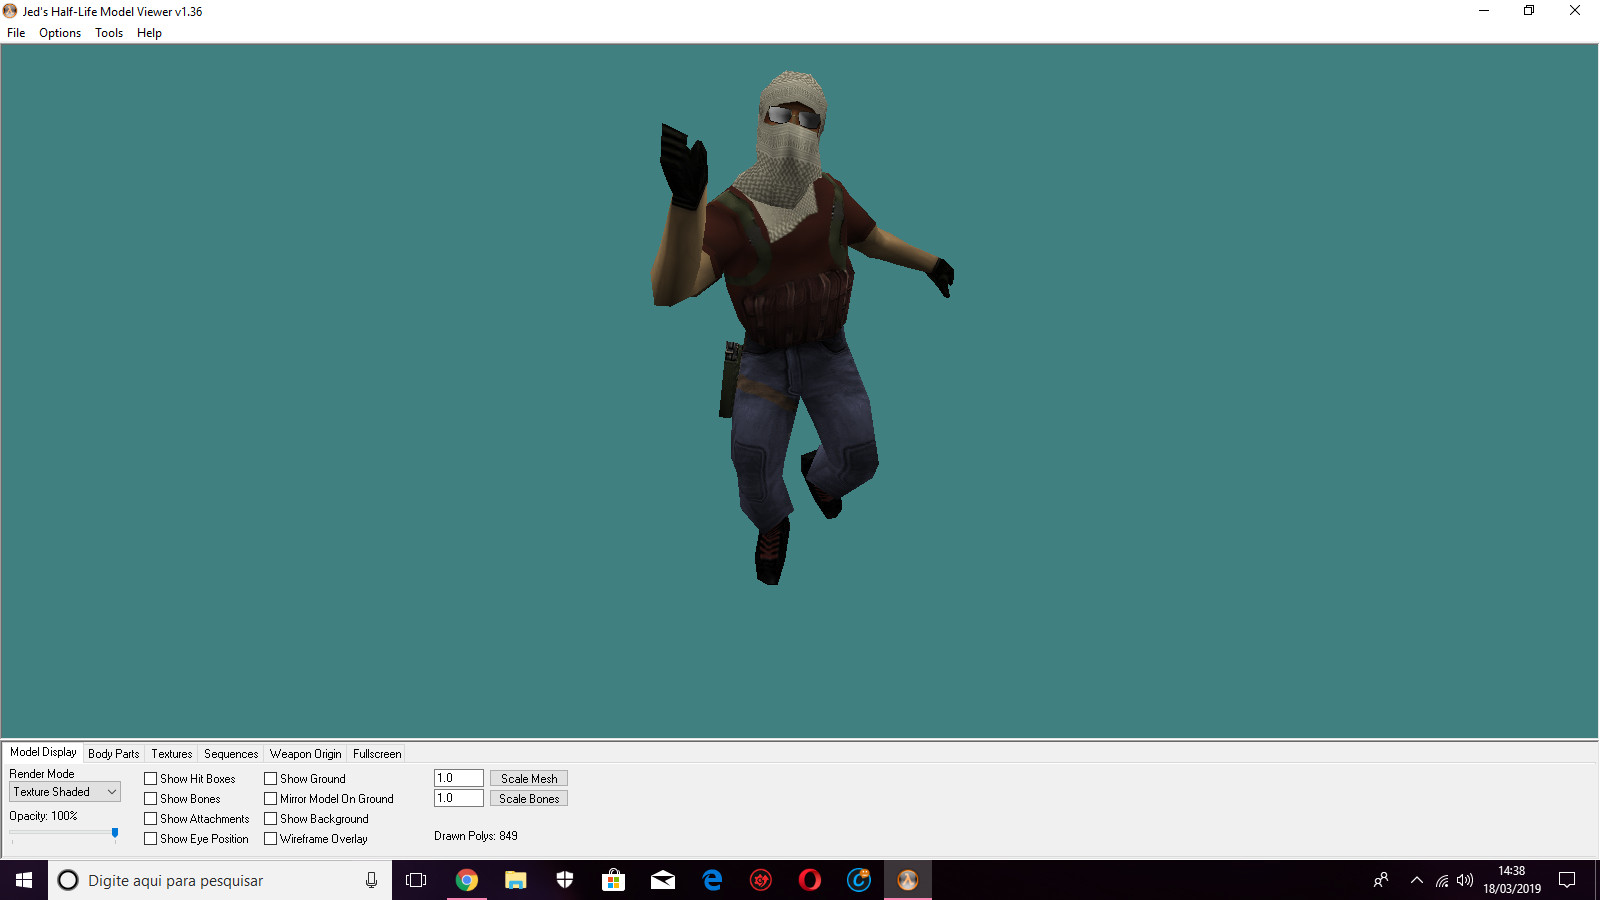Viewport: 1600px width, 900px height.
Task: Click the microphone icon in the search bar
Action: coord(371,880)
